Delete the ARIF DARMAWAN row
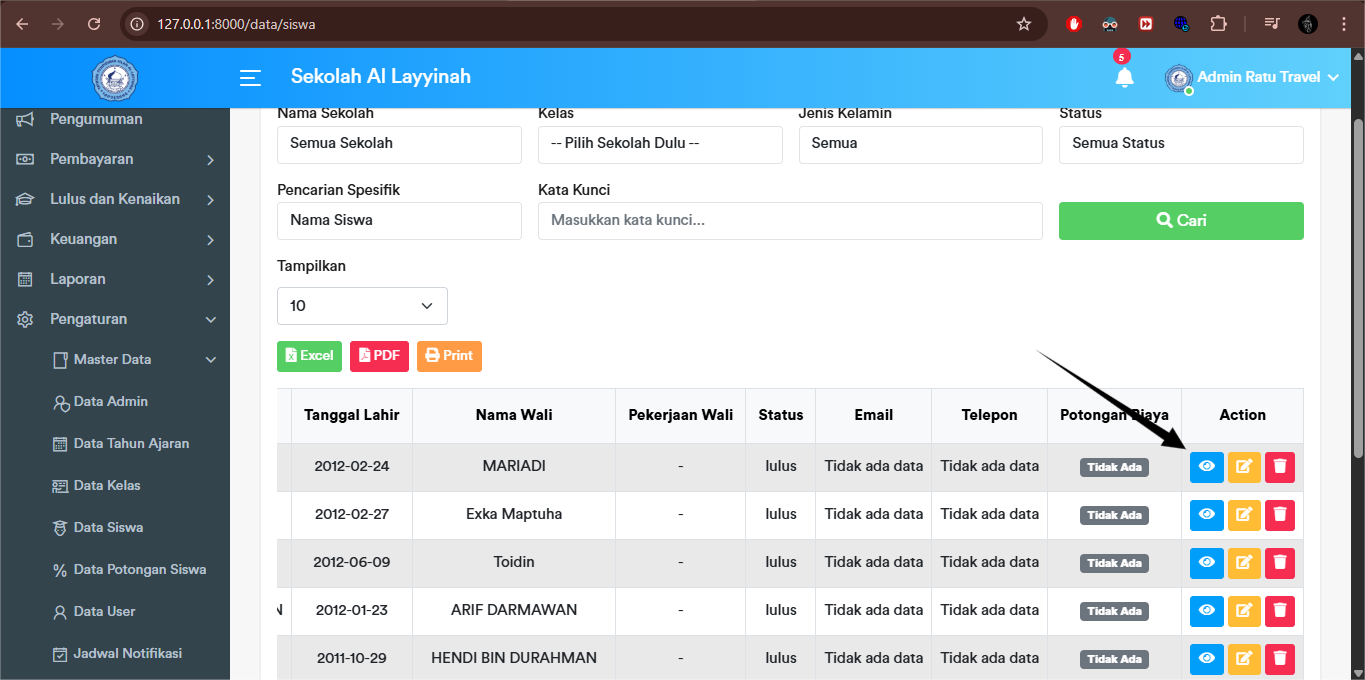Screen dimensions: 1365x680 pos(1279,611)
